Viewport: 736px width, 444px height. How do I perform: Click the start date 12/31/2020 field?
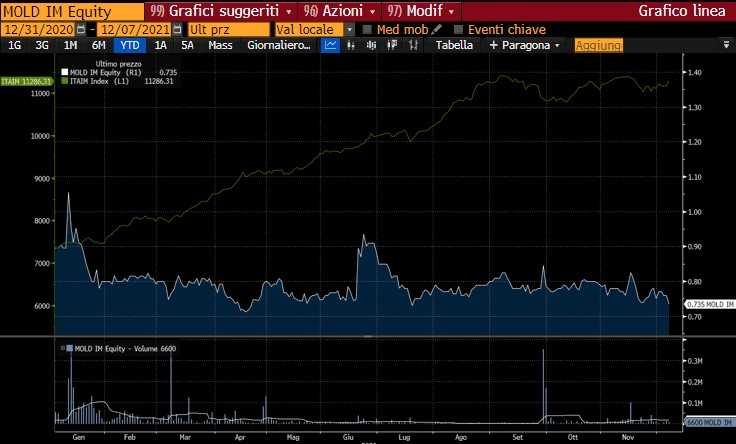[38, 30]
